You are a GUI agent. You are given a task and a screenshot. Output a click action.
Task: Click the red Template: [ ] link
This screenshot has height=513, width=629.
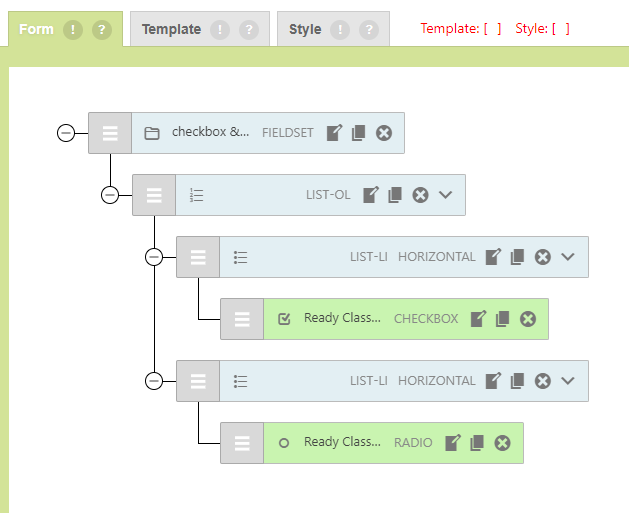click(461, 29)
